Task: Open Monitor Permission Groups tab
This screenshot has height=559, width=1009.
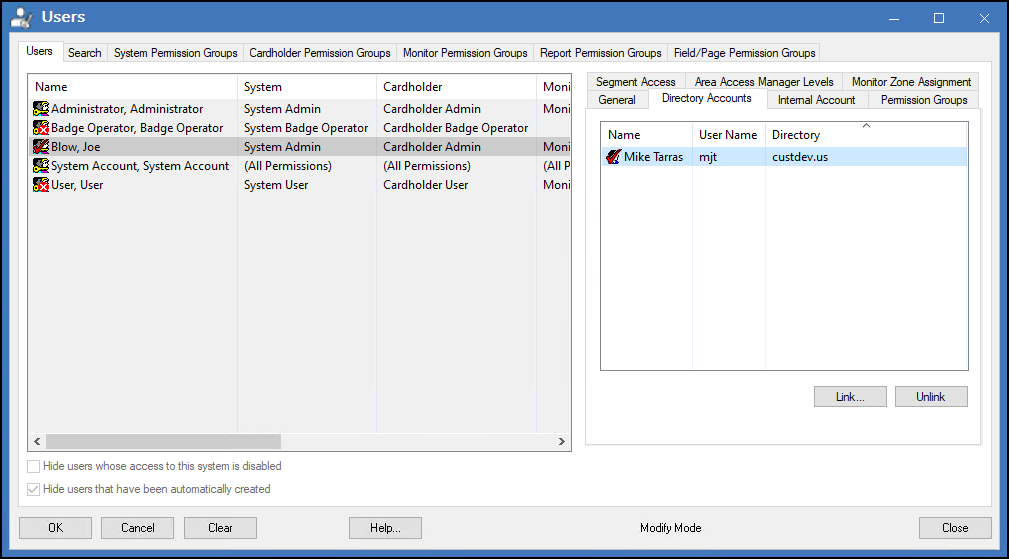Action: click(x=465, y=53)
